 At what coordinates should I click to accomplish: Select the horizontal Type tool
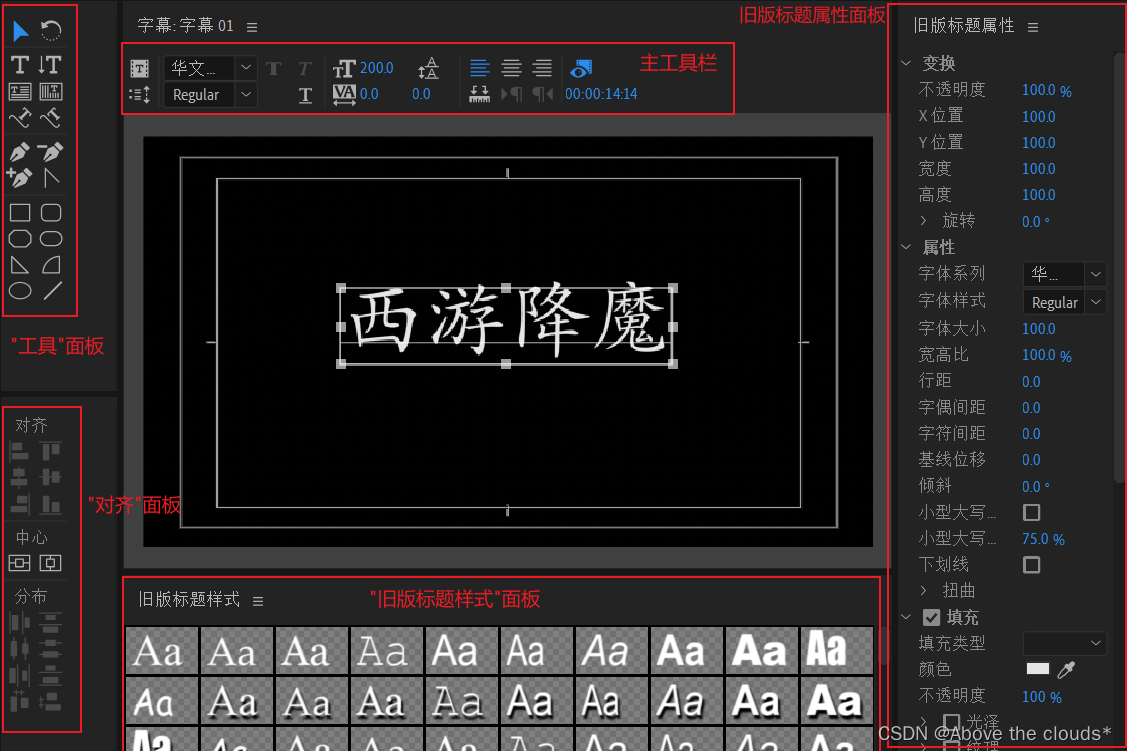20,65
